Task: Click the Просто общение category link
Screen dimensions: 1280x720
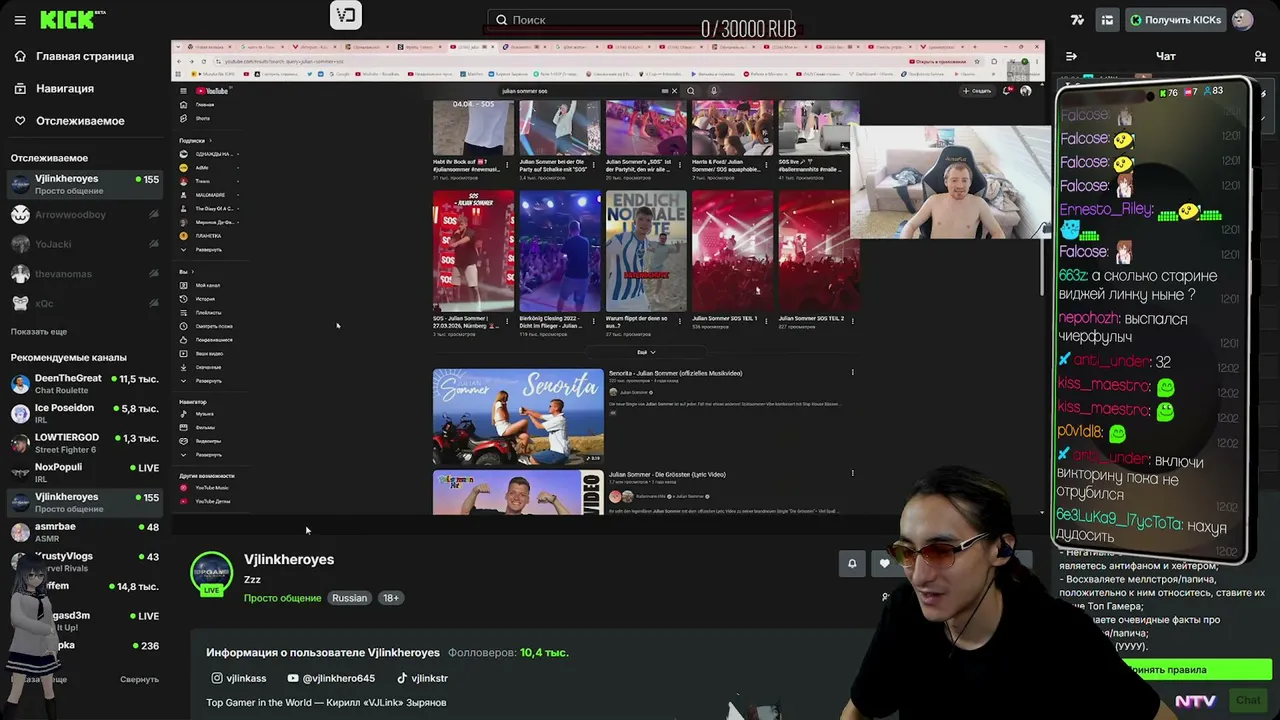Action: (283, 598)
